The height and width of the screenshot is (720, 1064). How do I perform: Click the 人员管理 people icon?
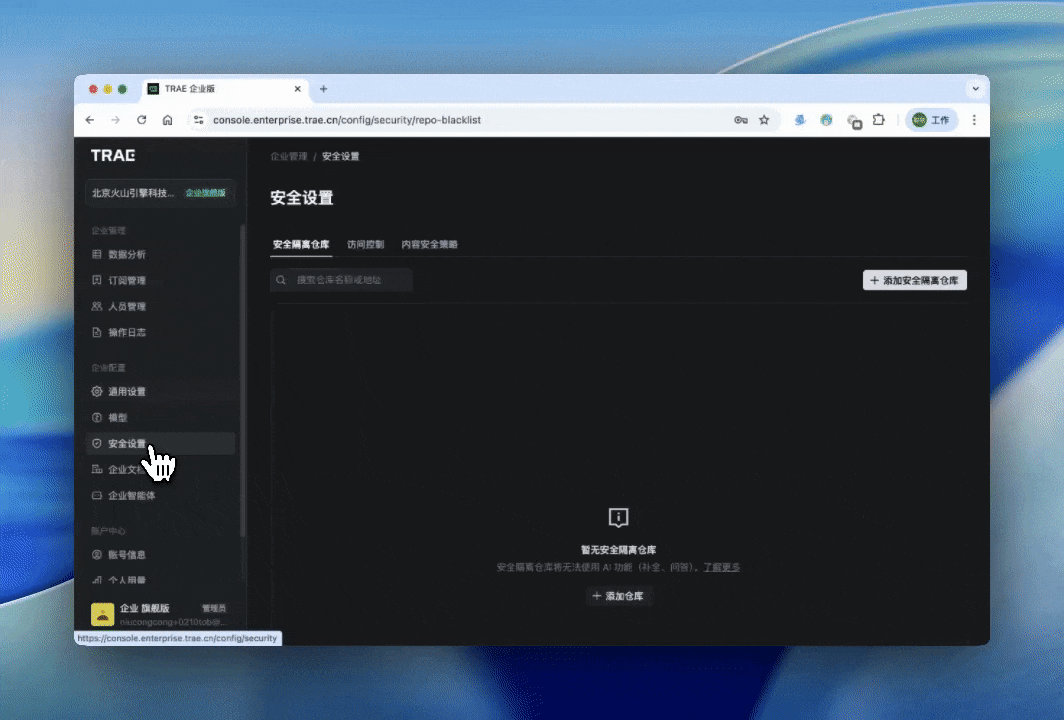97,307
